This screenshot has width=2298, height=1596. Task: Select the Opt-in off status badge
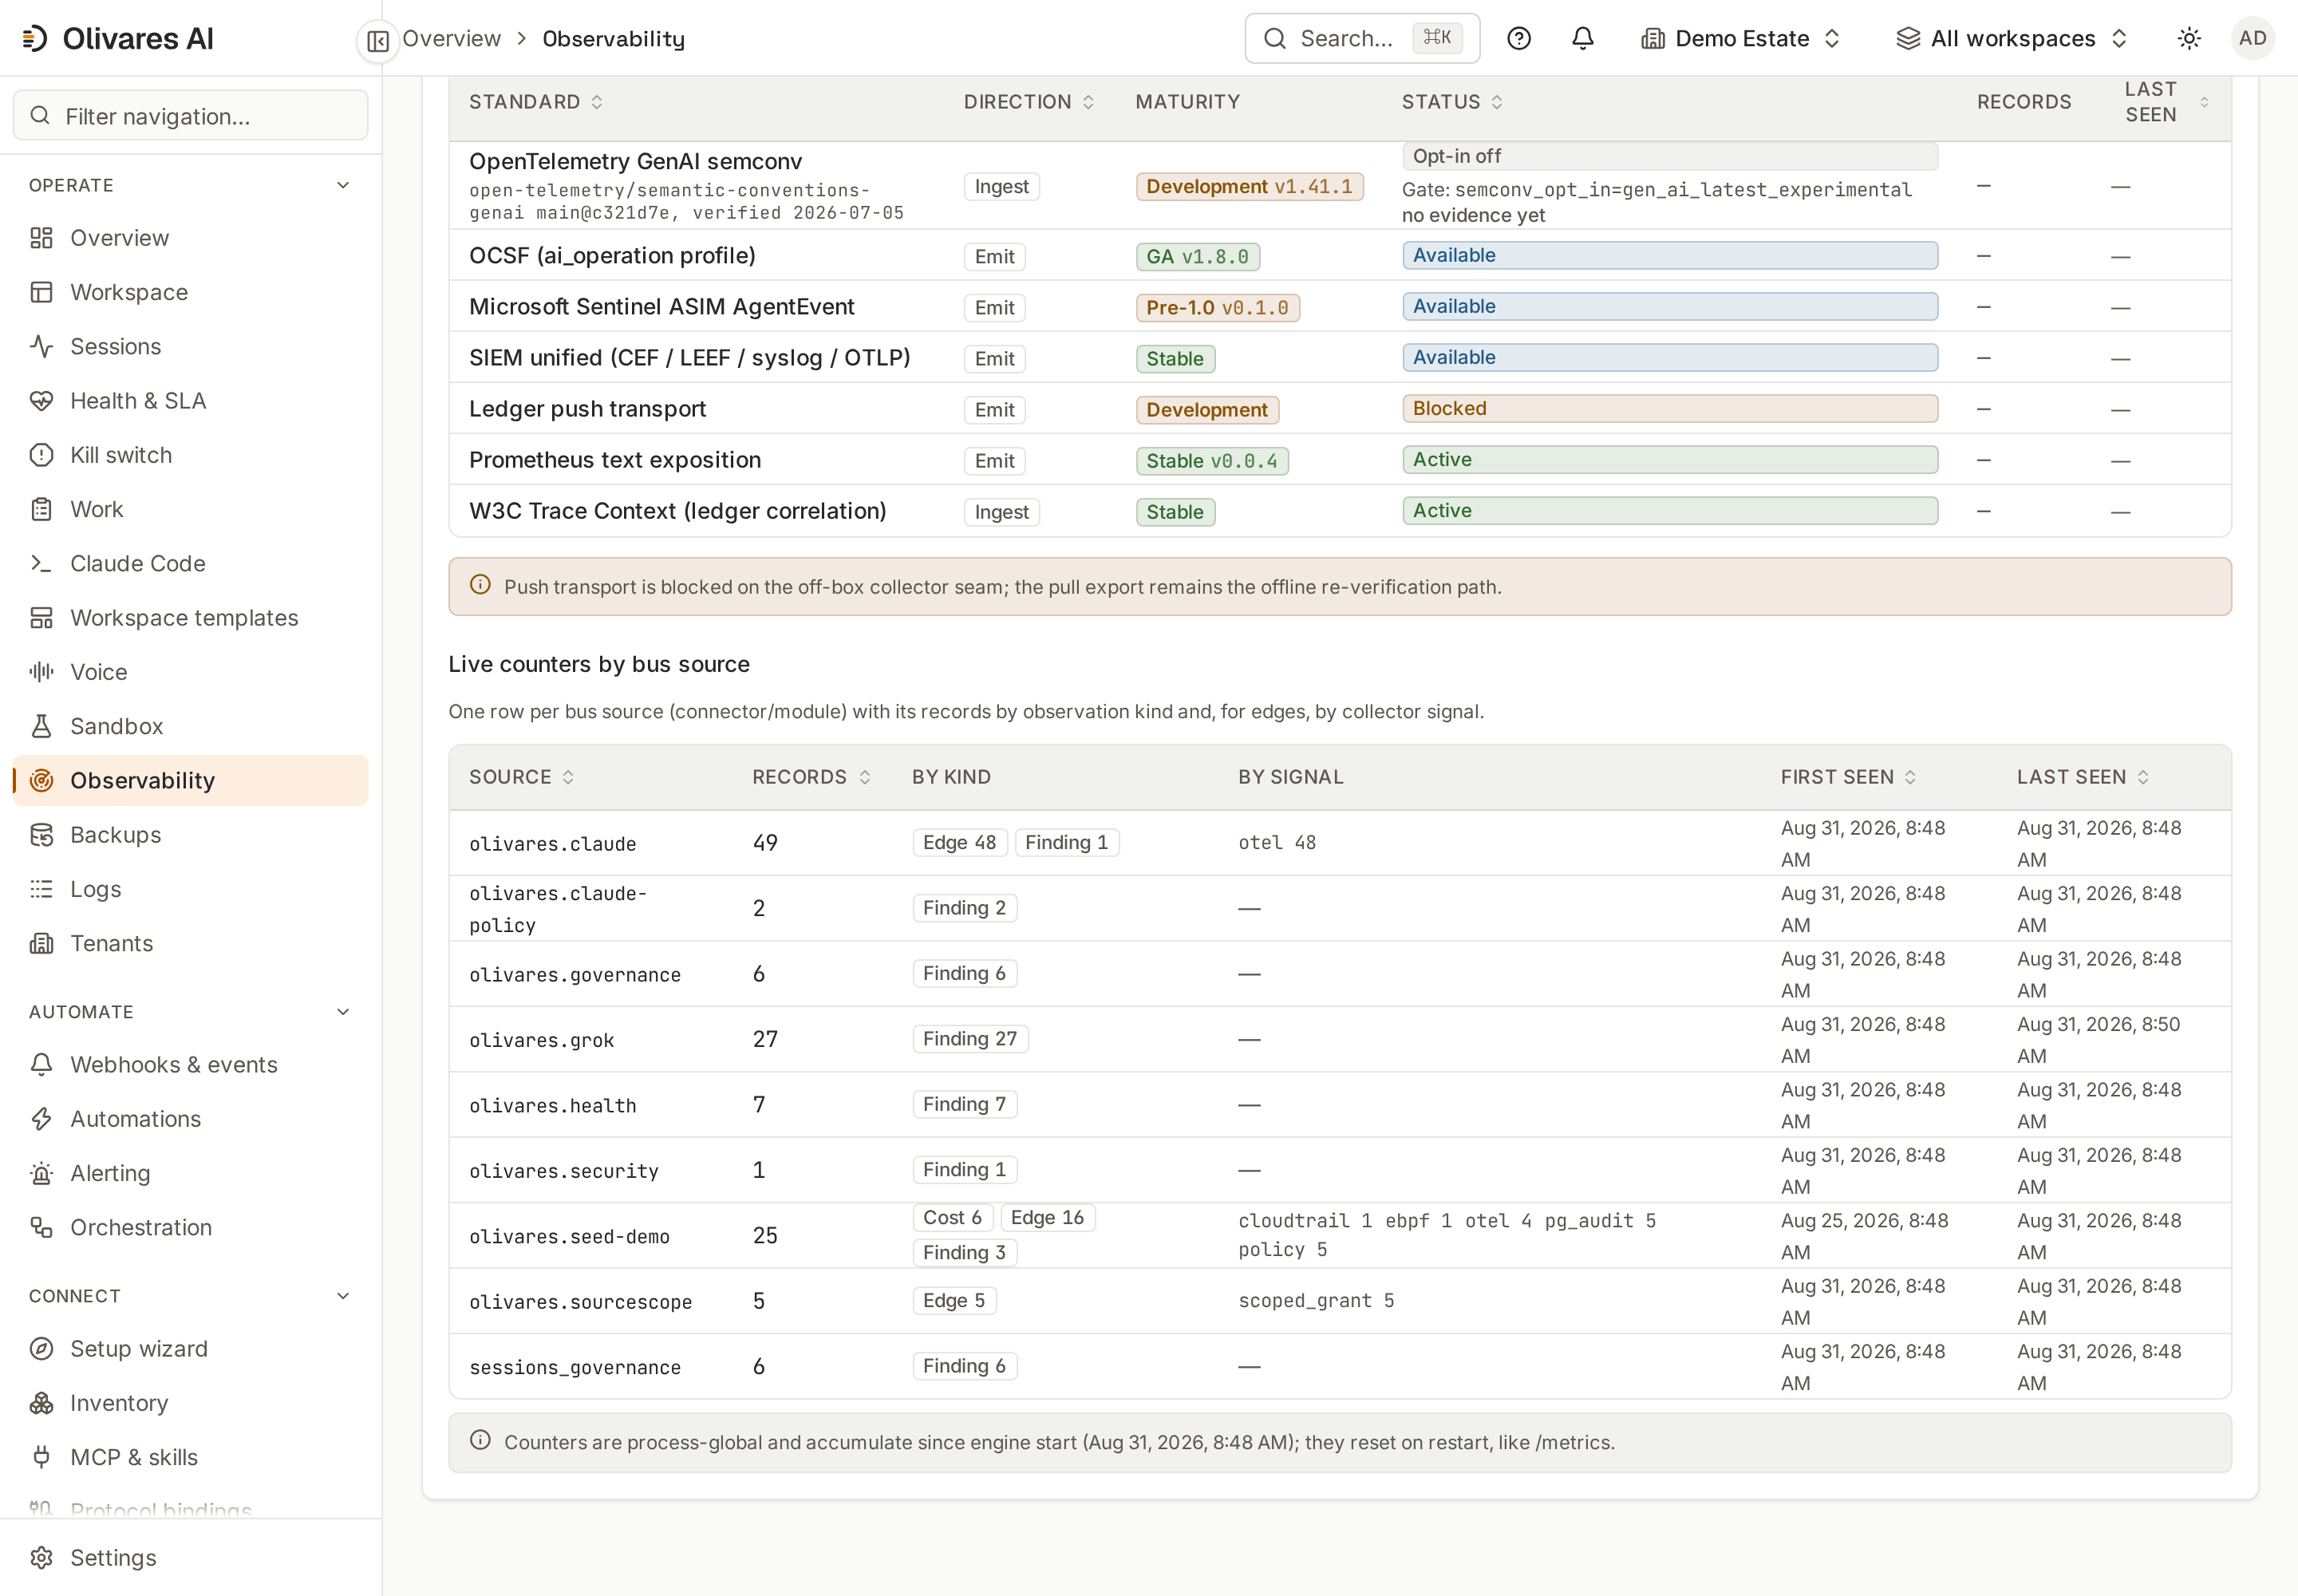[x=1669, y=156]
